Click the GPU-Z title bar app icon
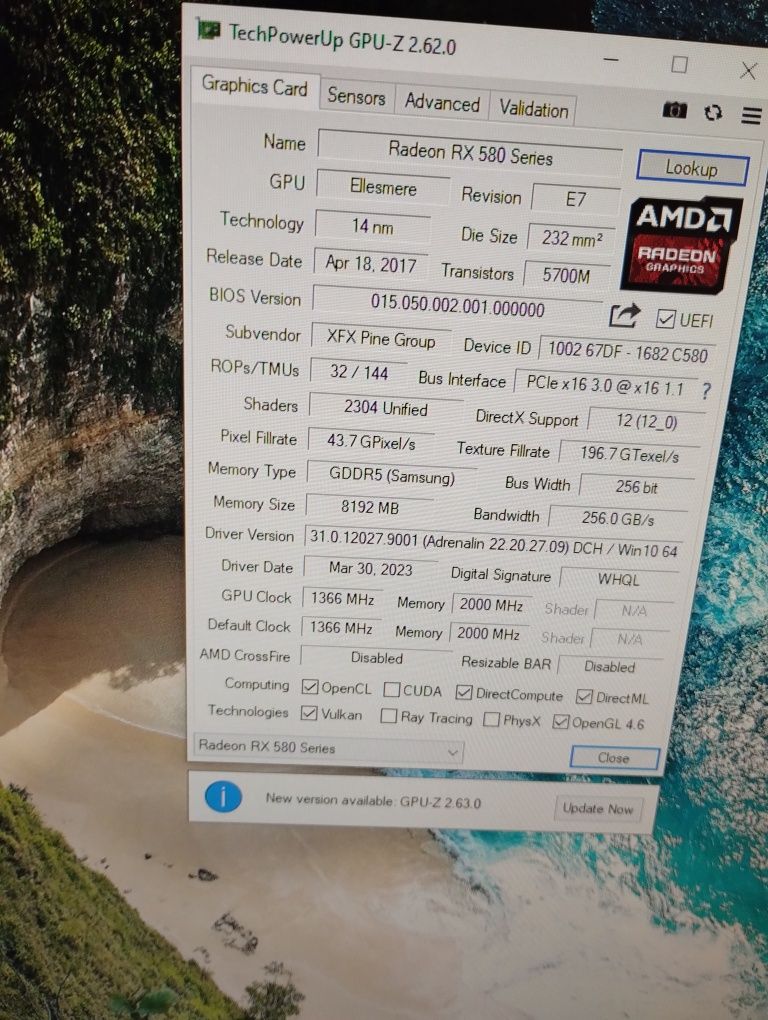768x1020 pixels. tap(208, 29)
